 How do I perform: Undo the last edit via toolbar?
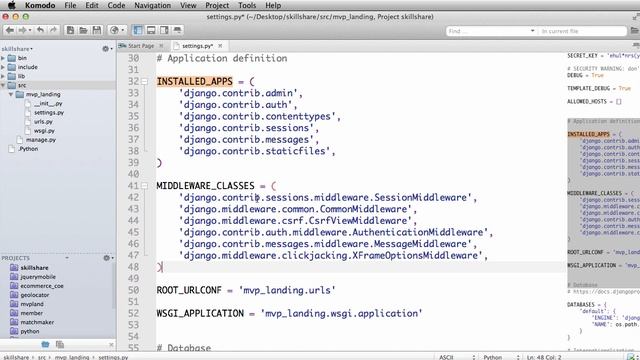point(40,30)
